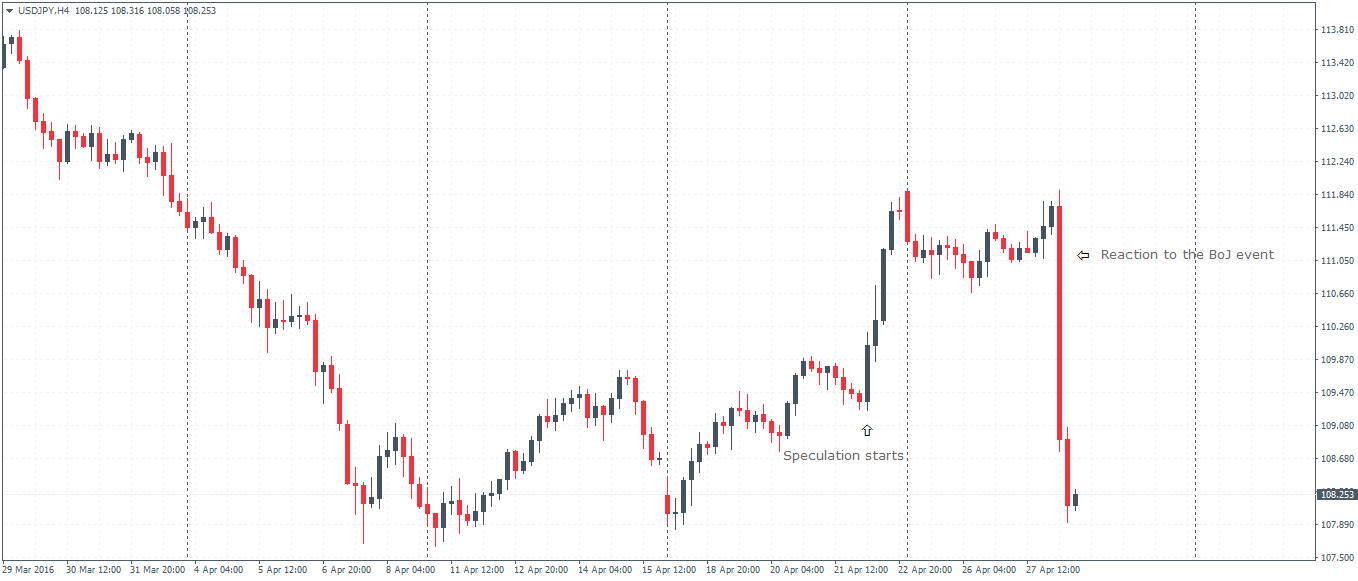
Task: Click the 113.810 price axis label
Action: tap(1337, 29)
